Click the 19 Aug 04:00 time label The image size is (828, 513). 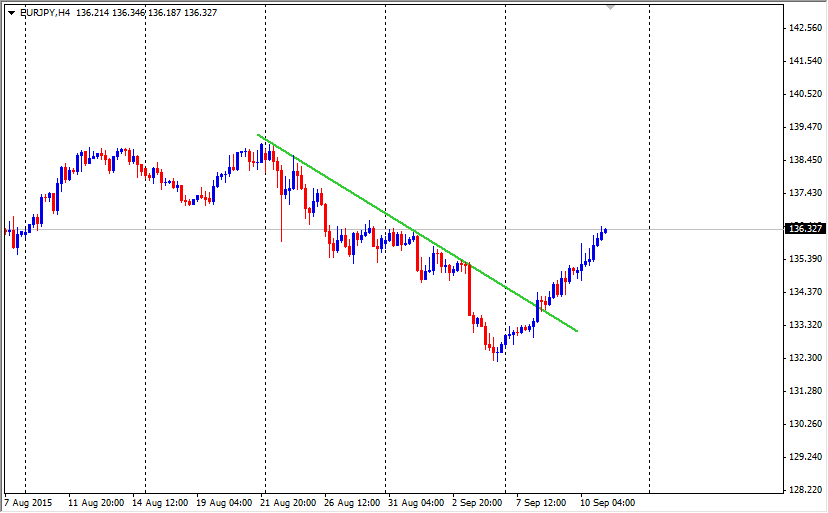(224, 502)
